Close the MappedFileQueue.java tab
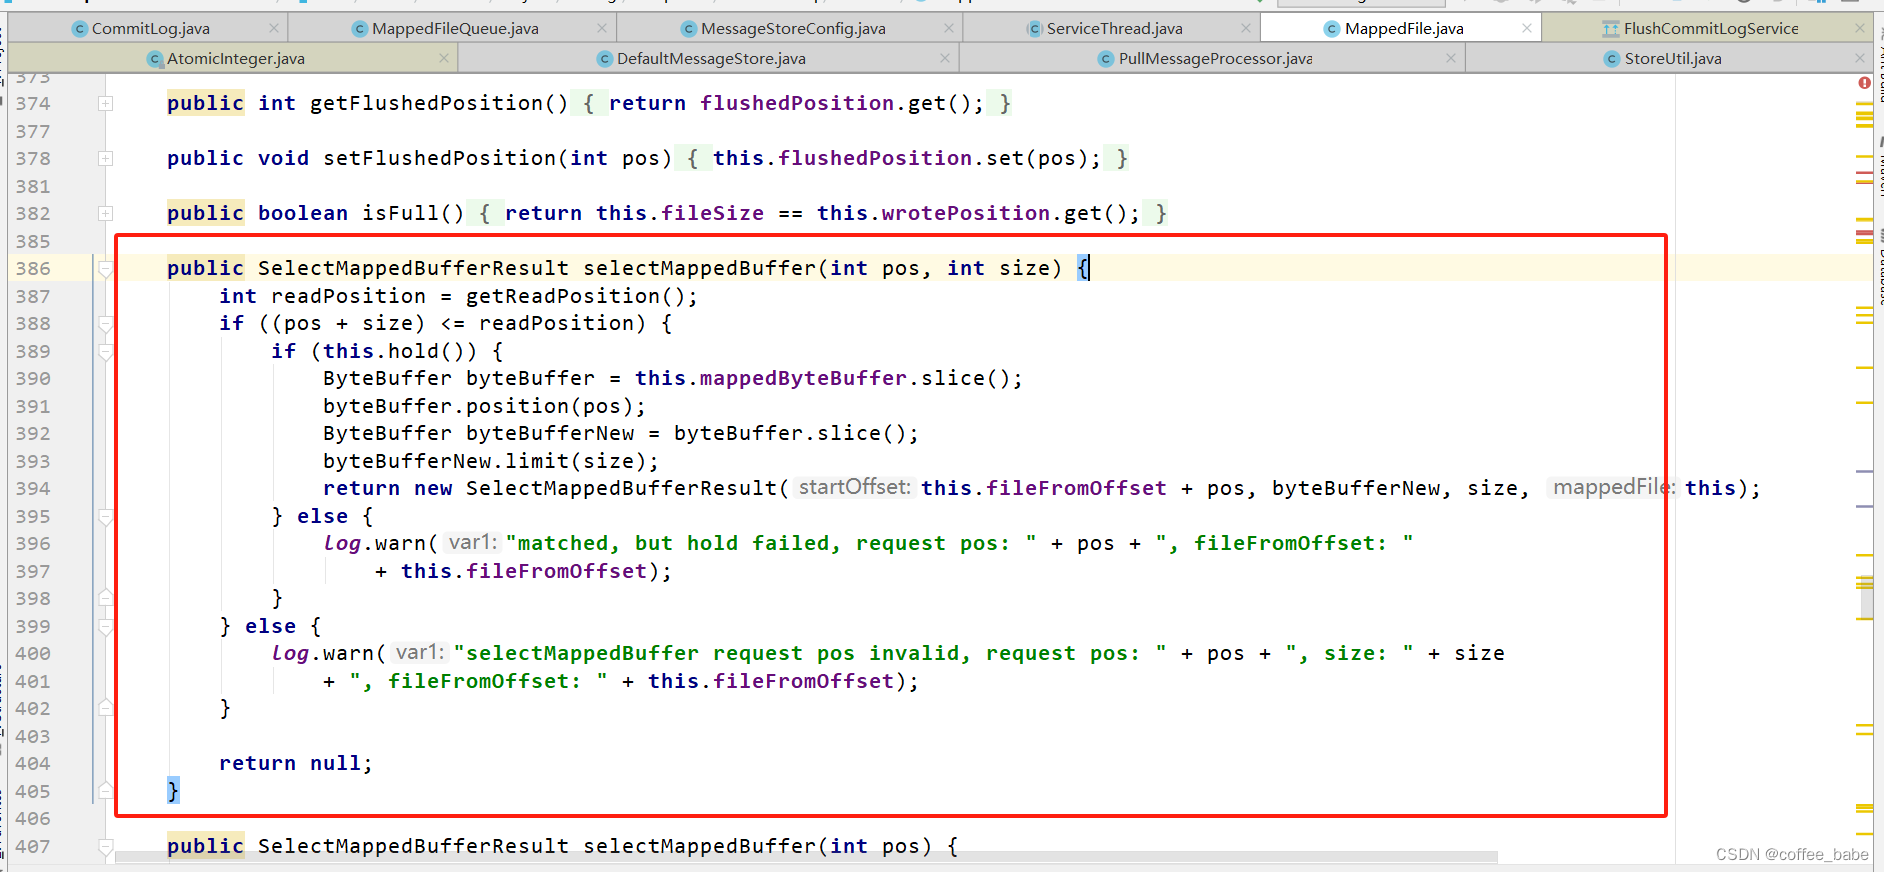Image resolution: width=1884 pixels, height=872 pixels. (602, 28)
